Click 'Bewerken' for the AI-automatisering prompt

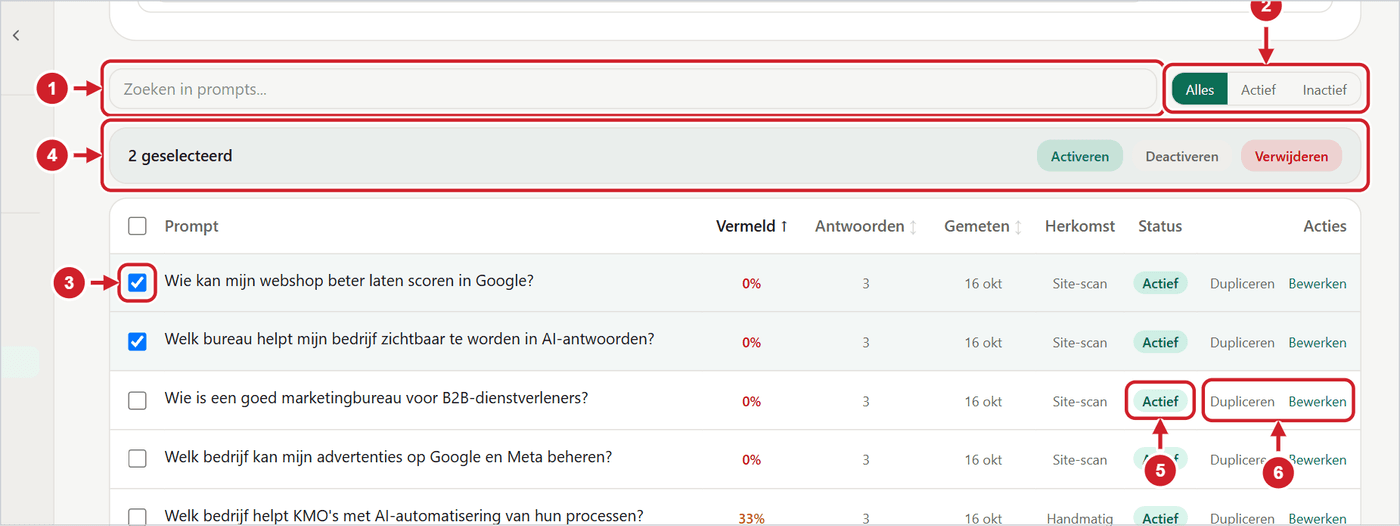(1317, 518)
